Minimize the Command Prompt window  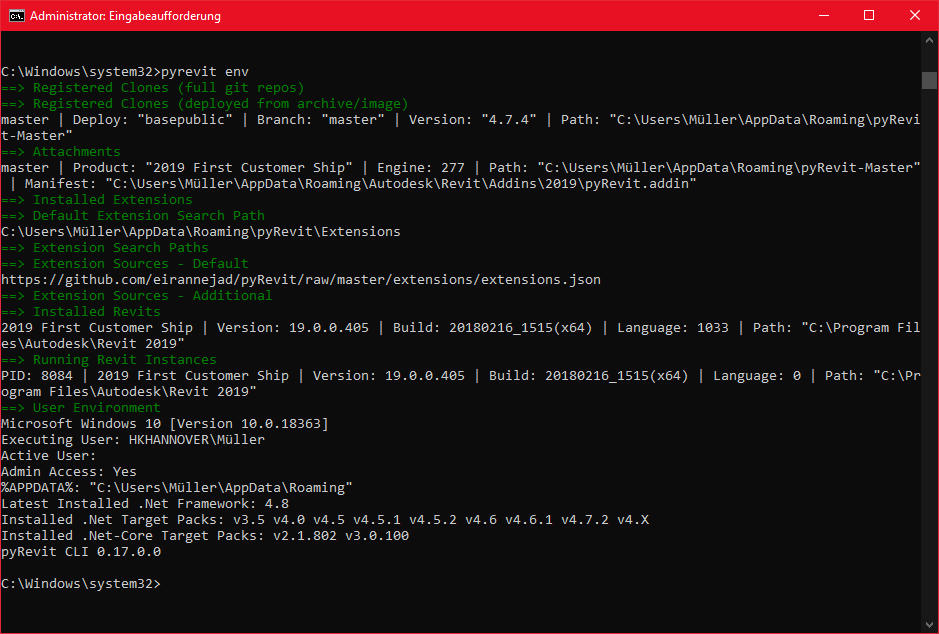click(x=824, y=15)
